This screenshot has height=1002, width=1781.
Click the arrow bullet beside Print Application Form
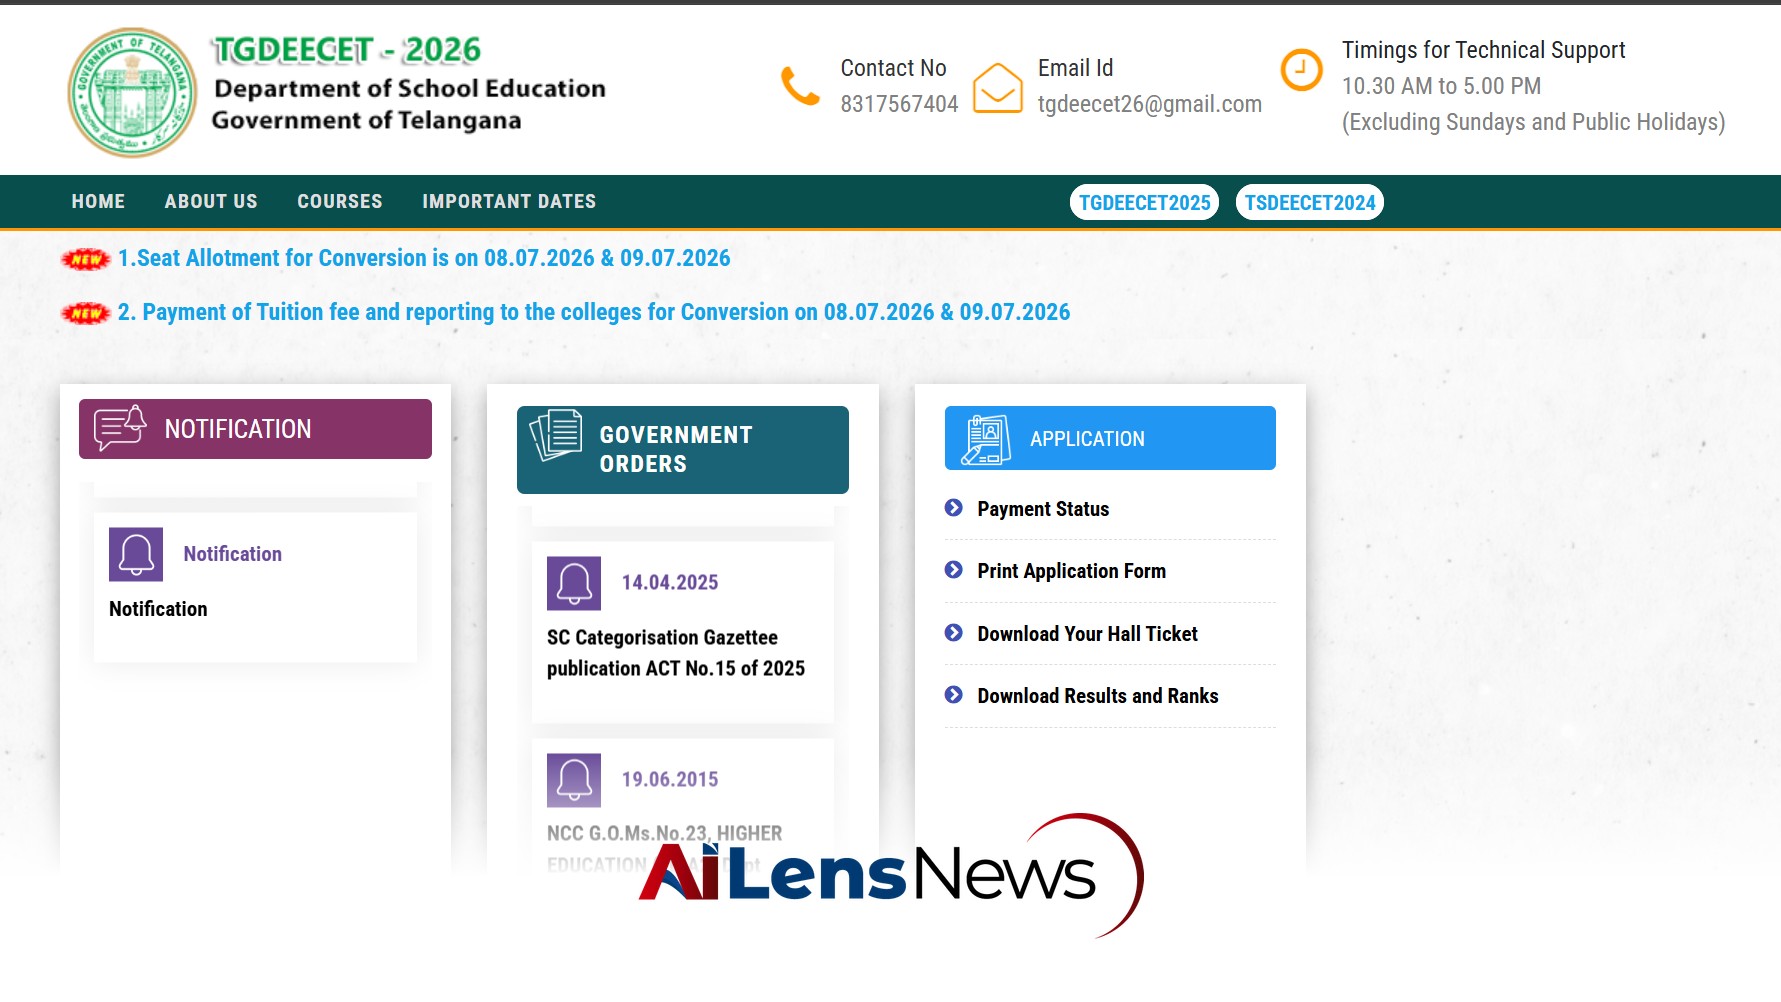(954, 570)
